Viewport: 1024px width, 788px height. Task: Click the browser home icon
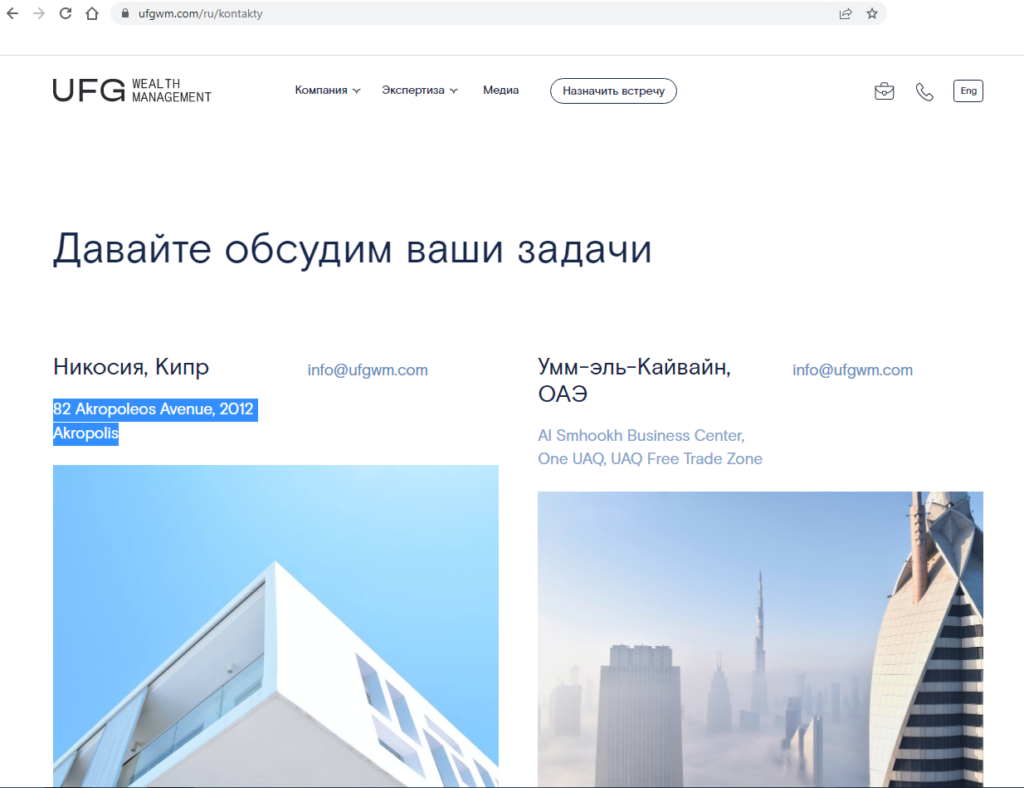tap(94, 13)
